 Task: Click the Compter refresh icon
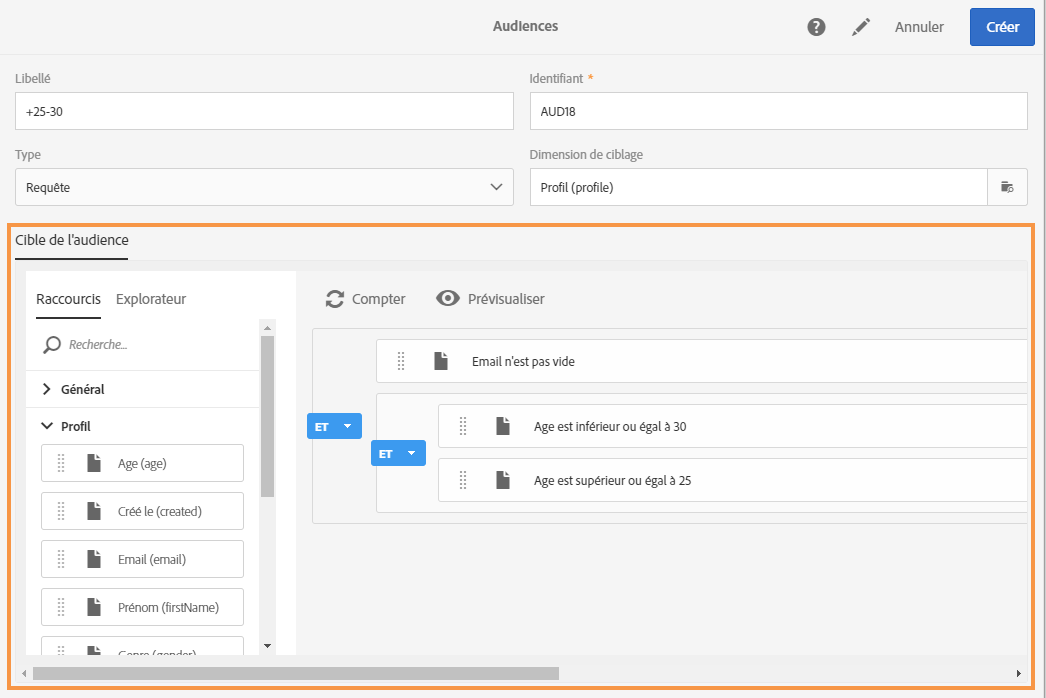[x=335, y=299]
